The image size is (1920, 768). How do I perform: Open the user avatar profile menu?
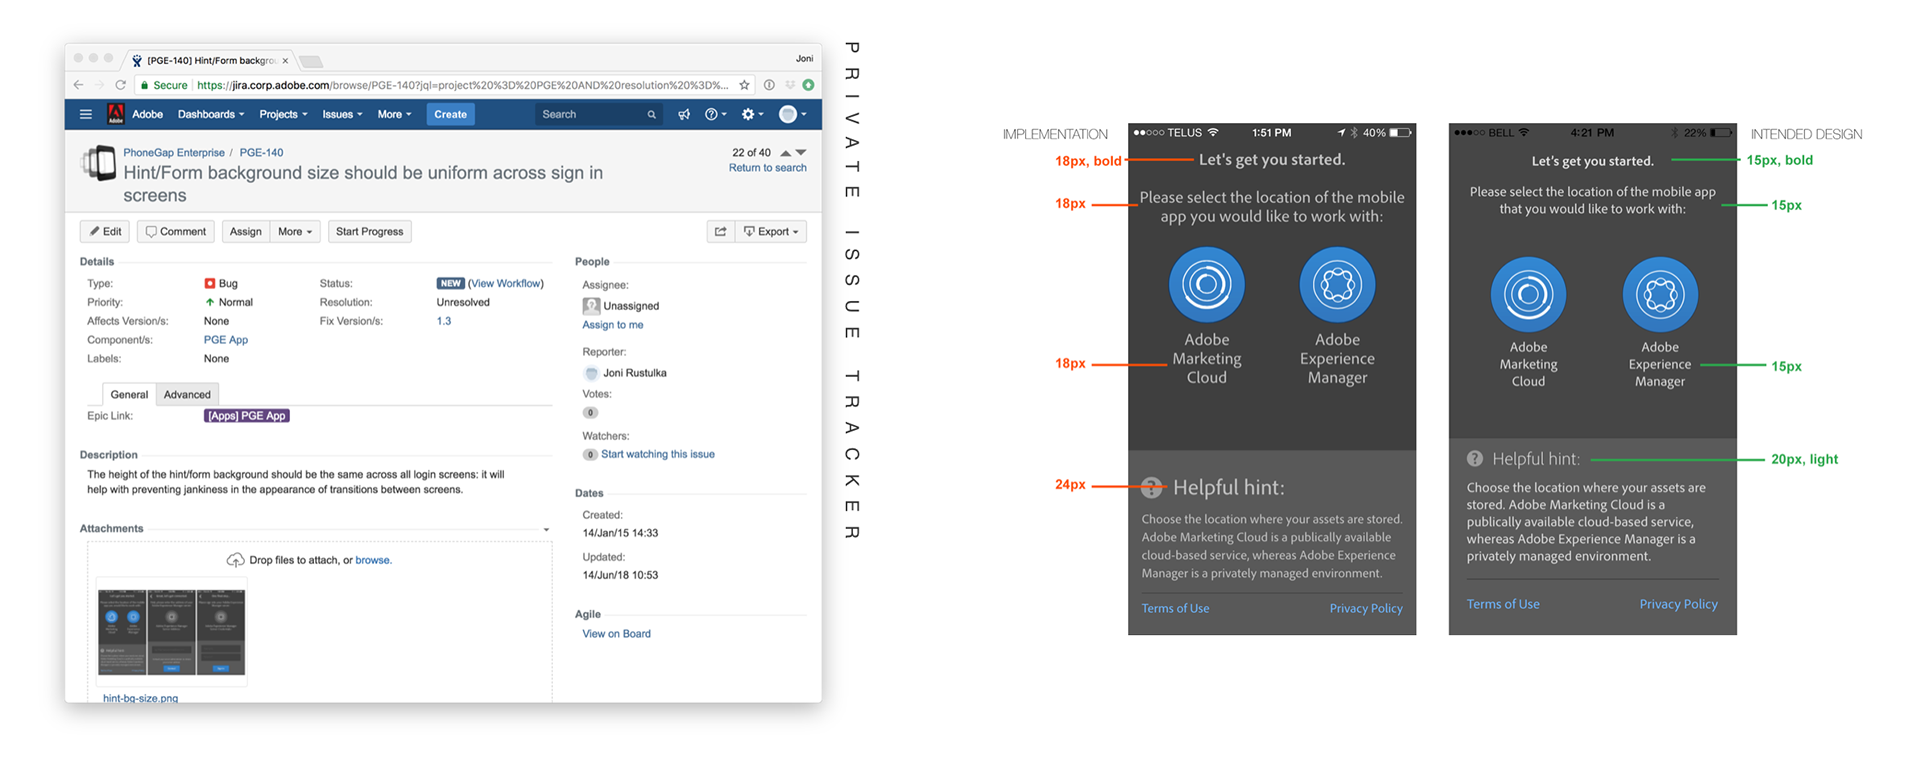[793, 114]
